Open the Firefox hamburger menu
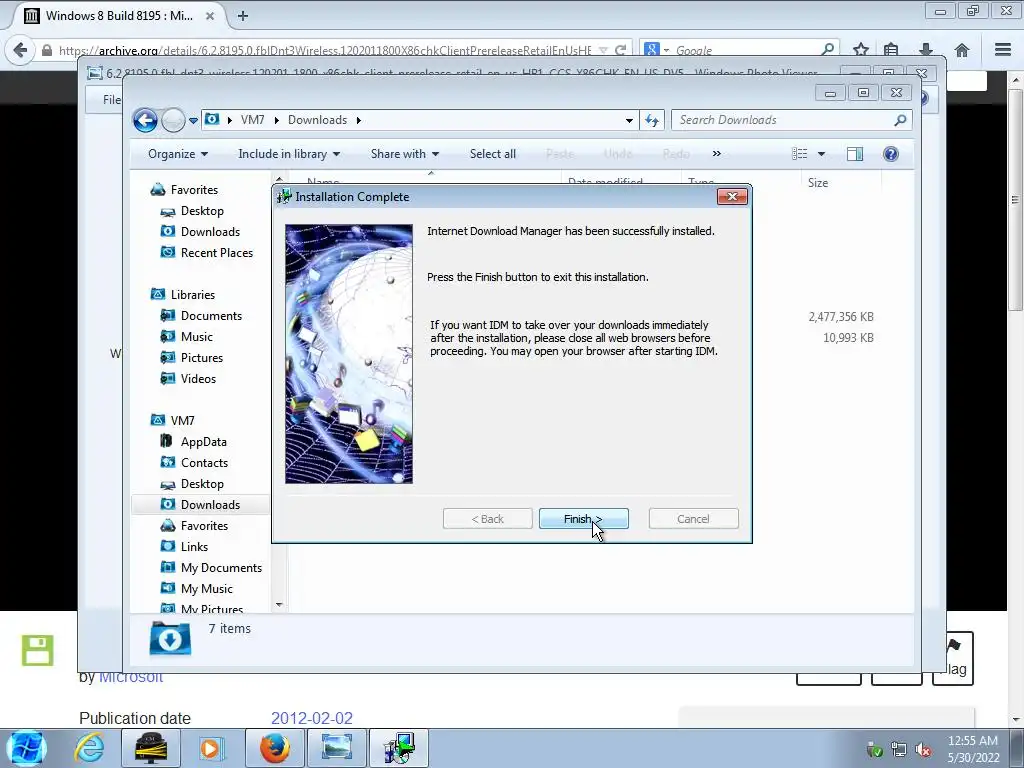The width and height of the screenshot is (1024, 768). point(1003,50)
